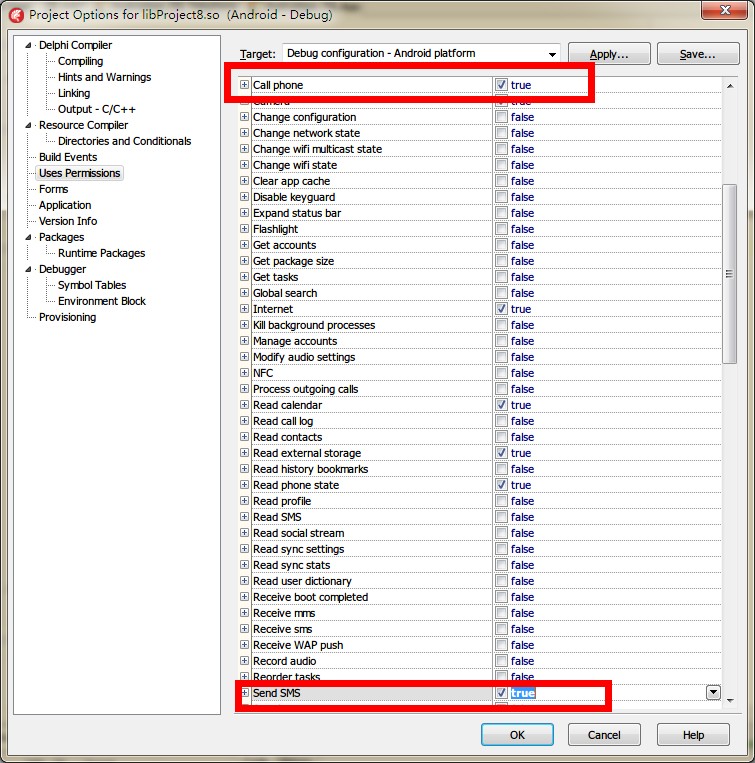Enable the Flashlight permission checkbox

point(501,229)
